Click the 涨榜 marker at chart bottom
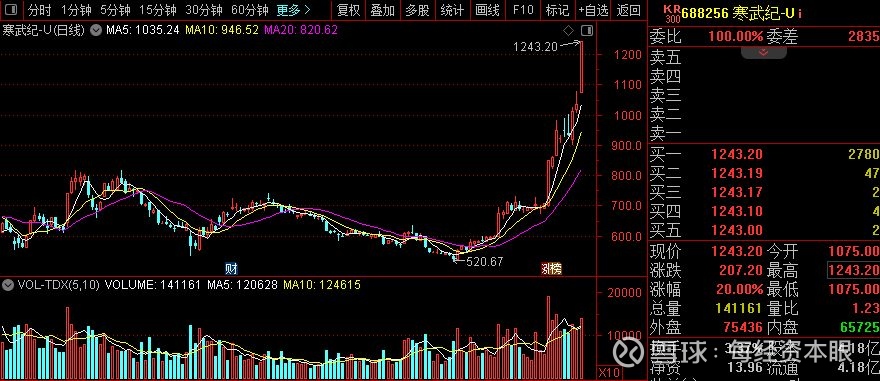The width and height of the screenshot is (880, 381). point(551,269)
